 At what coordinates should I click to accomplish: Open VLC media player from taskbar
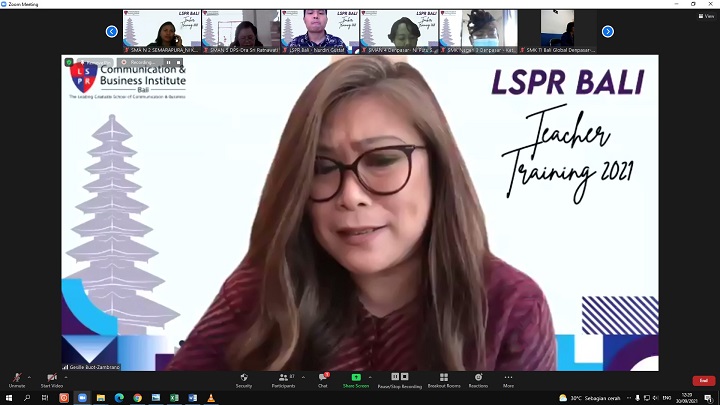pyautogui.click(x=211, y=398)
